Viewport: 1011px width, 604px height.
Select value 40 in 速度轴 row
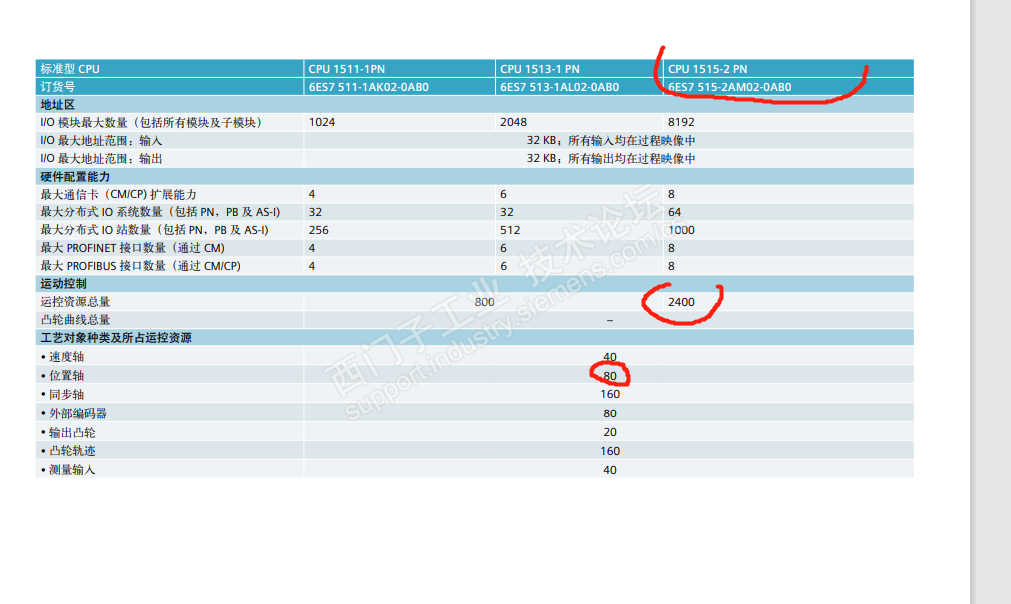coord(610,357)
